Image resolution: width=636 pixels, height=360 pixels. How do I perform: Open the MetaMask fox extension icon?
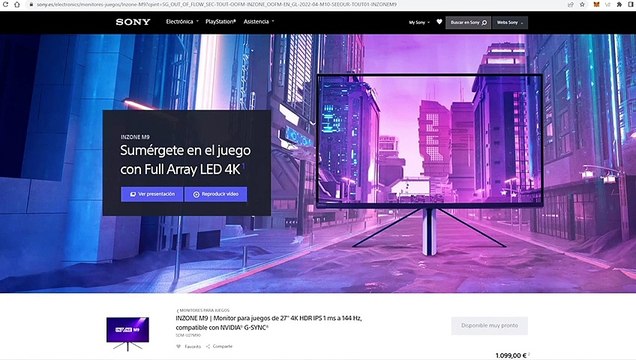(596, 4)
